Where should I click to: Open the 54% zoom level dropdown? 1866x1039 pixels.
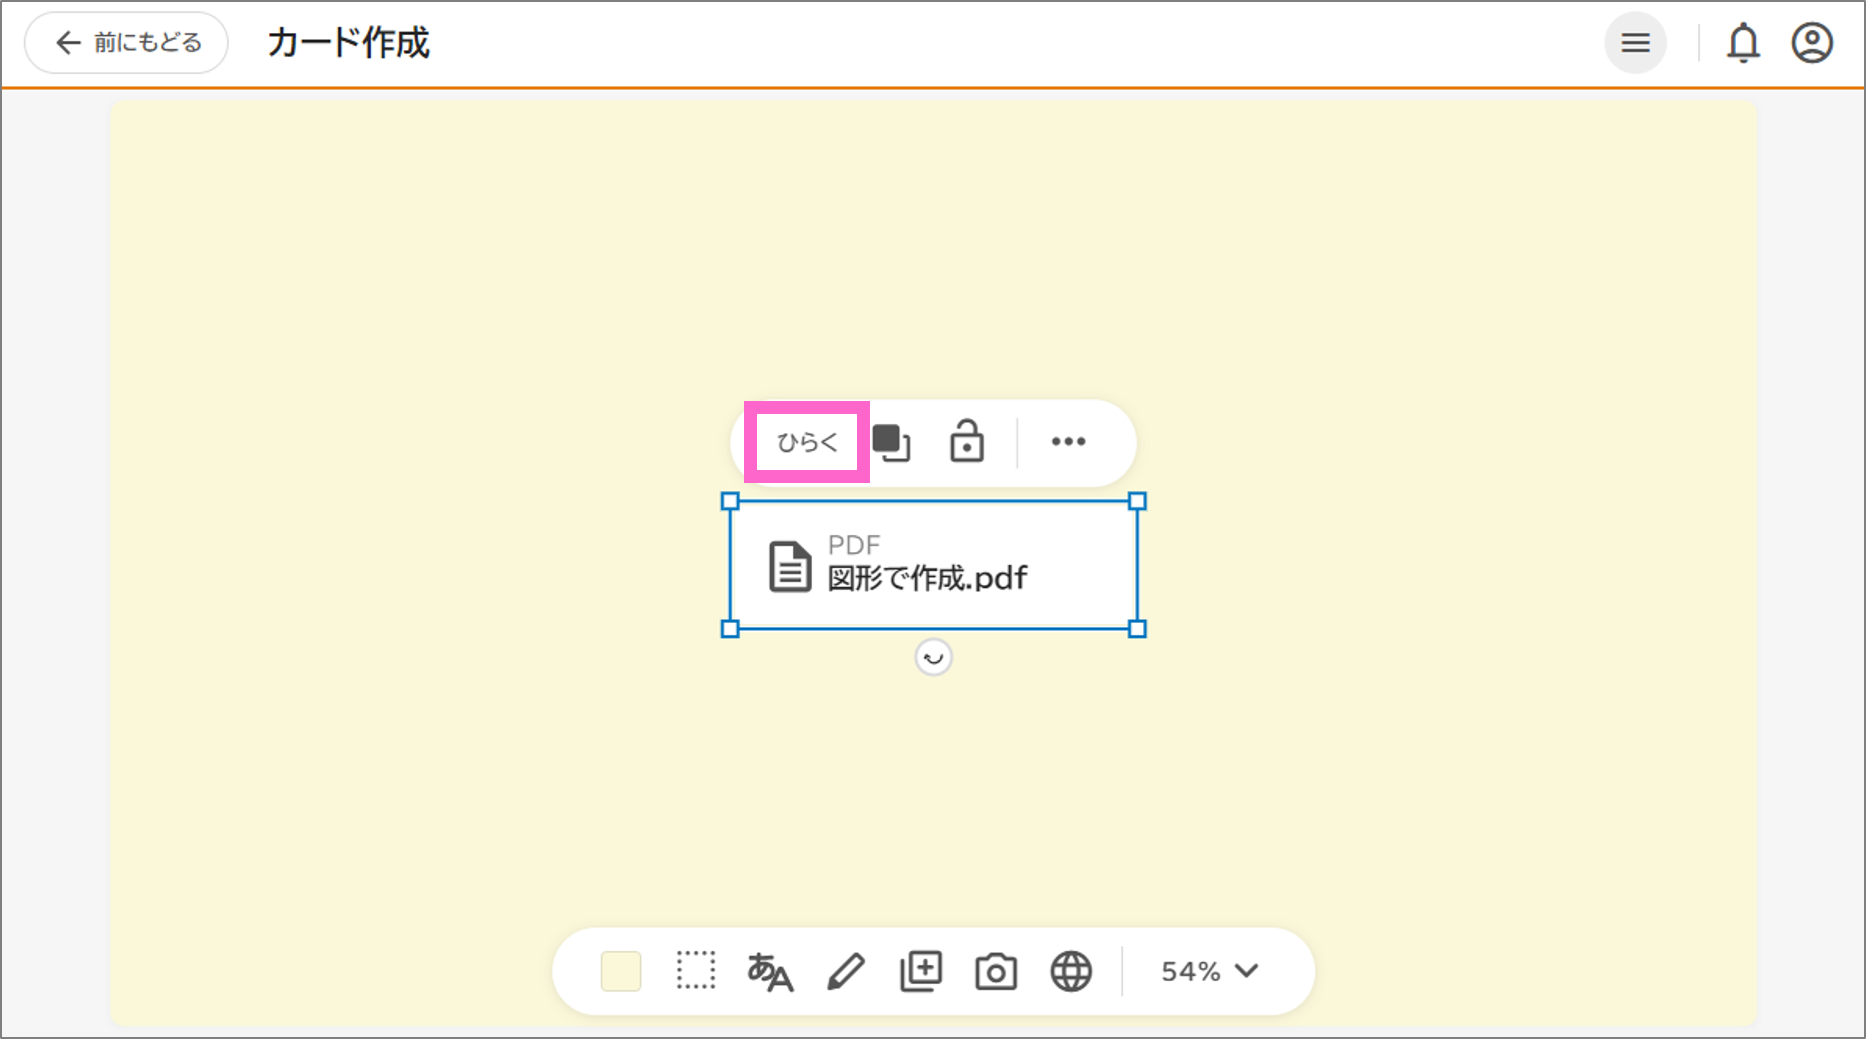(x=1207, y=970)
